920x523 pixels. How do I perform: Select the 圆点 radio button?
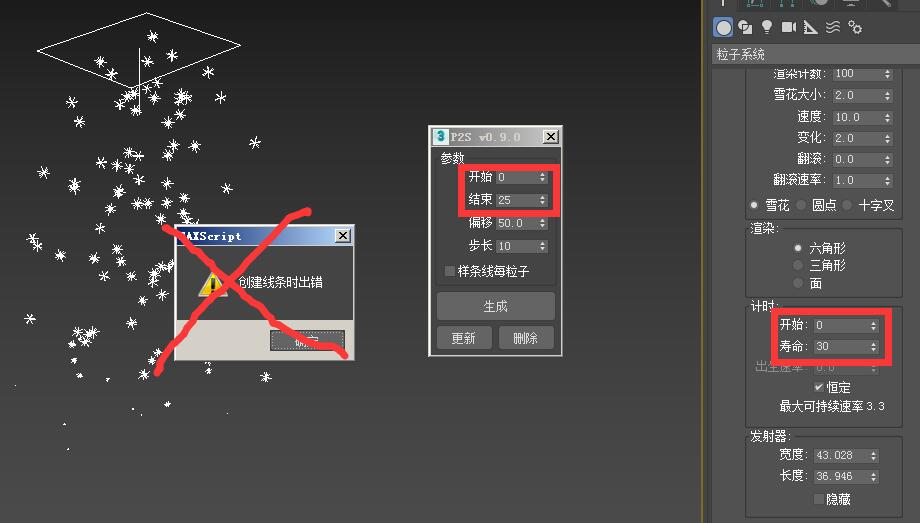(x=800, y=205)
